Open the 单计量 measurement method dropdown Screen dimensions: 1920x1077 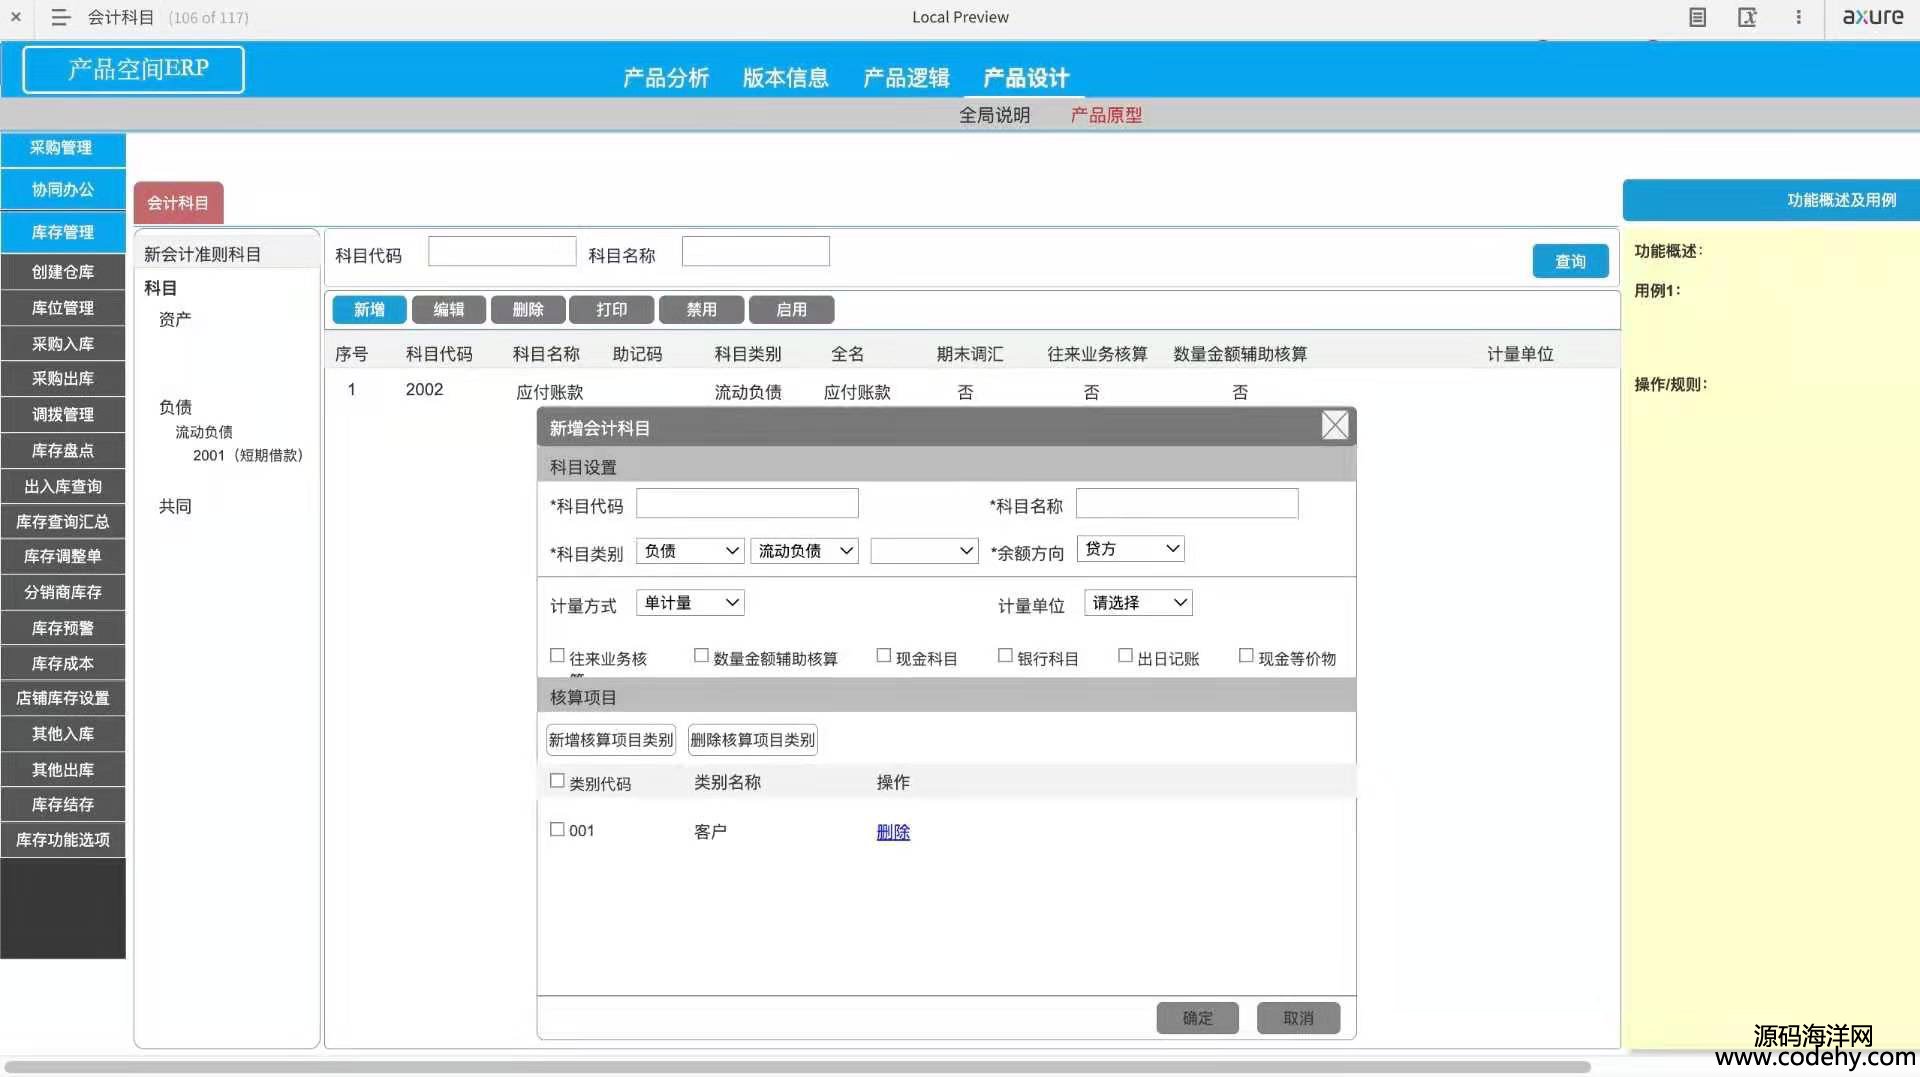tap(690, 603)
